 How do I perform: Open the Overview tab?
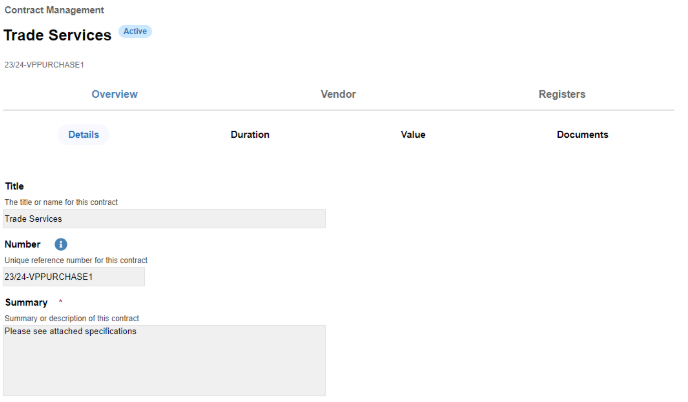(114, 94)
